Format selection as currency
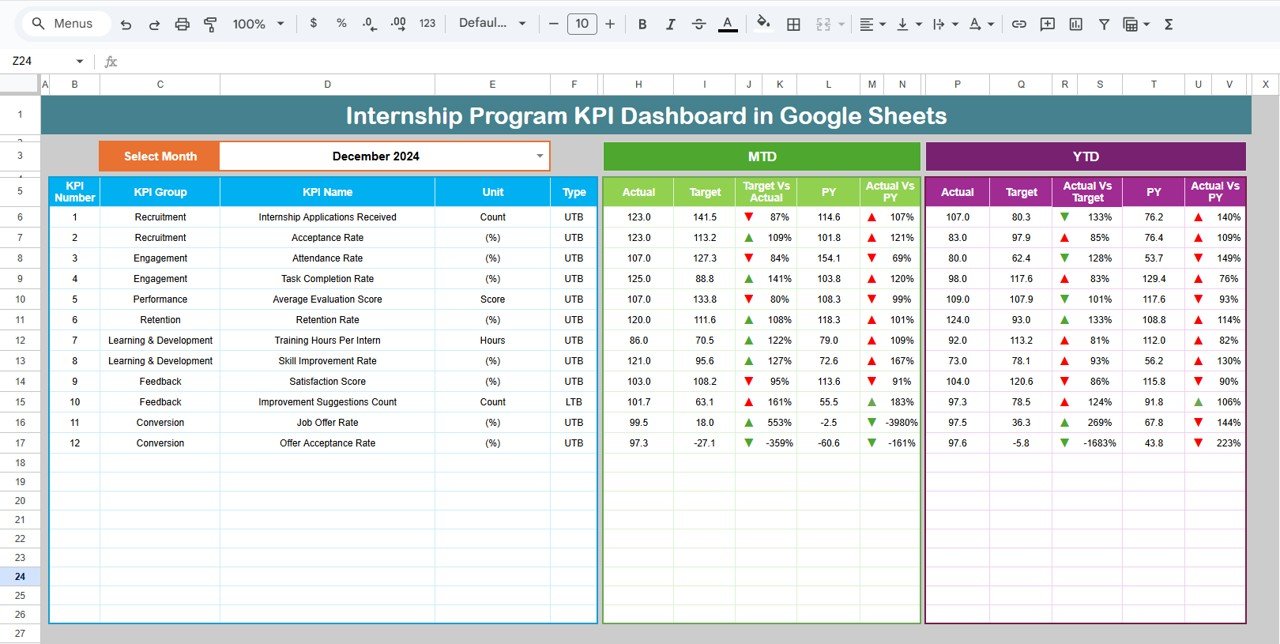The image size is (1280, 644). (312, 23)
